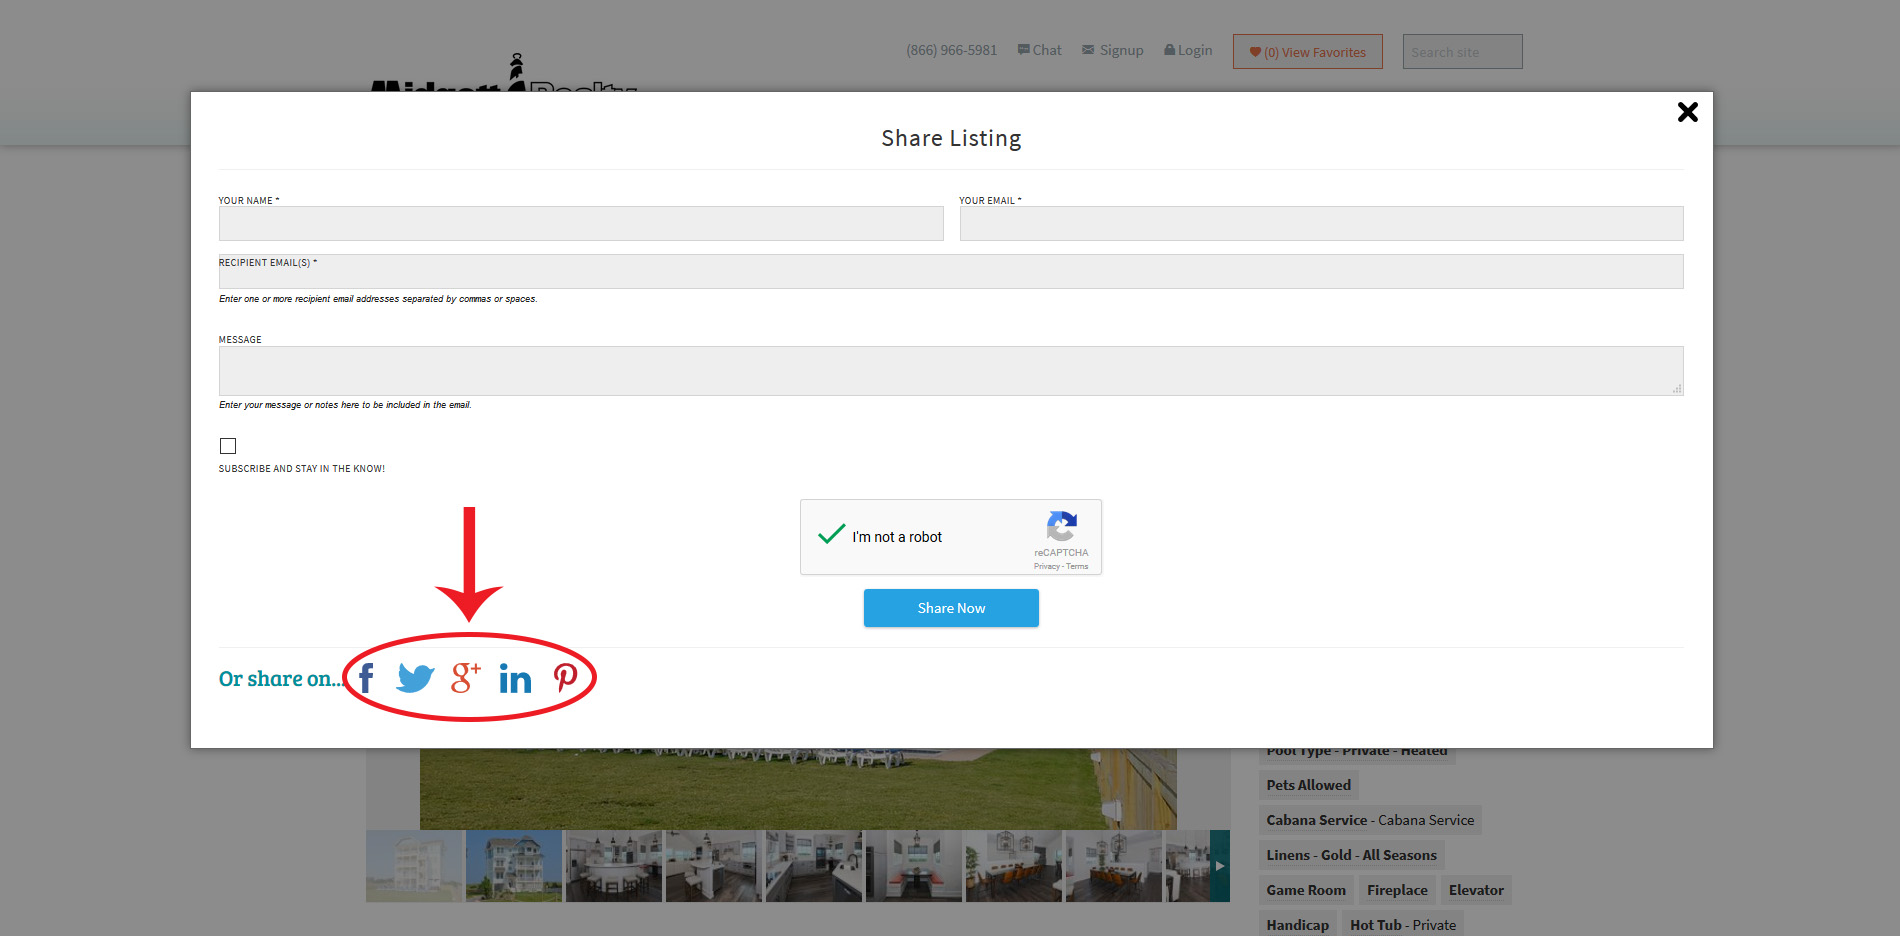Click the lighthouse logo in the header
This screenshot has height=936, width=1900.
click(504, 73)
